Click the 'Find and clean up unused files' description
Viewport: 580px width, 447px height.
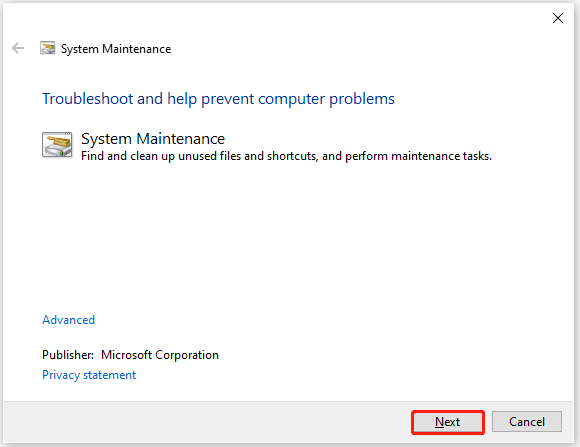(286, 156)
